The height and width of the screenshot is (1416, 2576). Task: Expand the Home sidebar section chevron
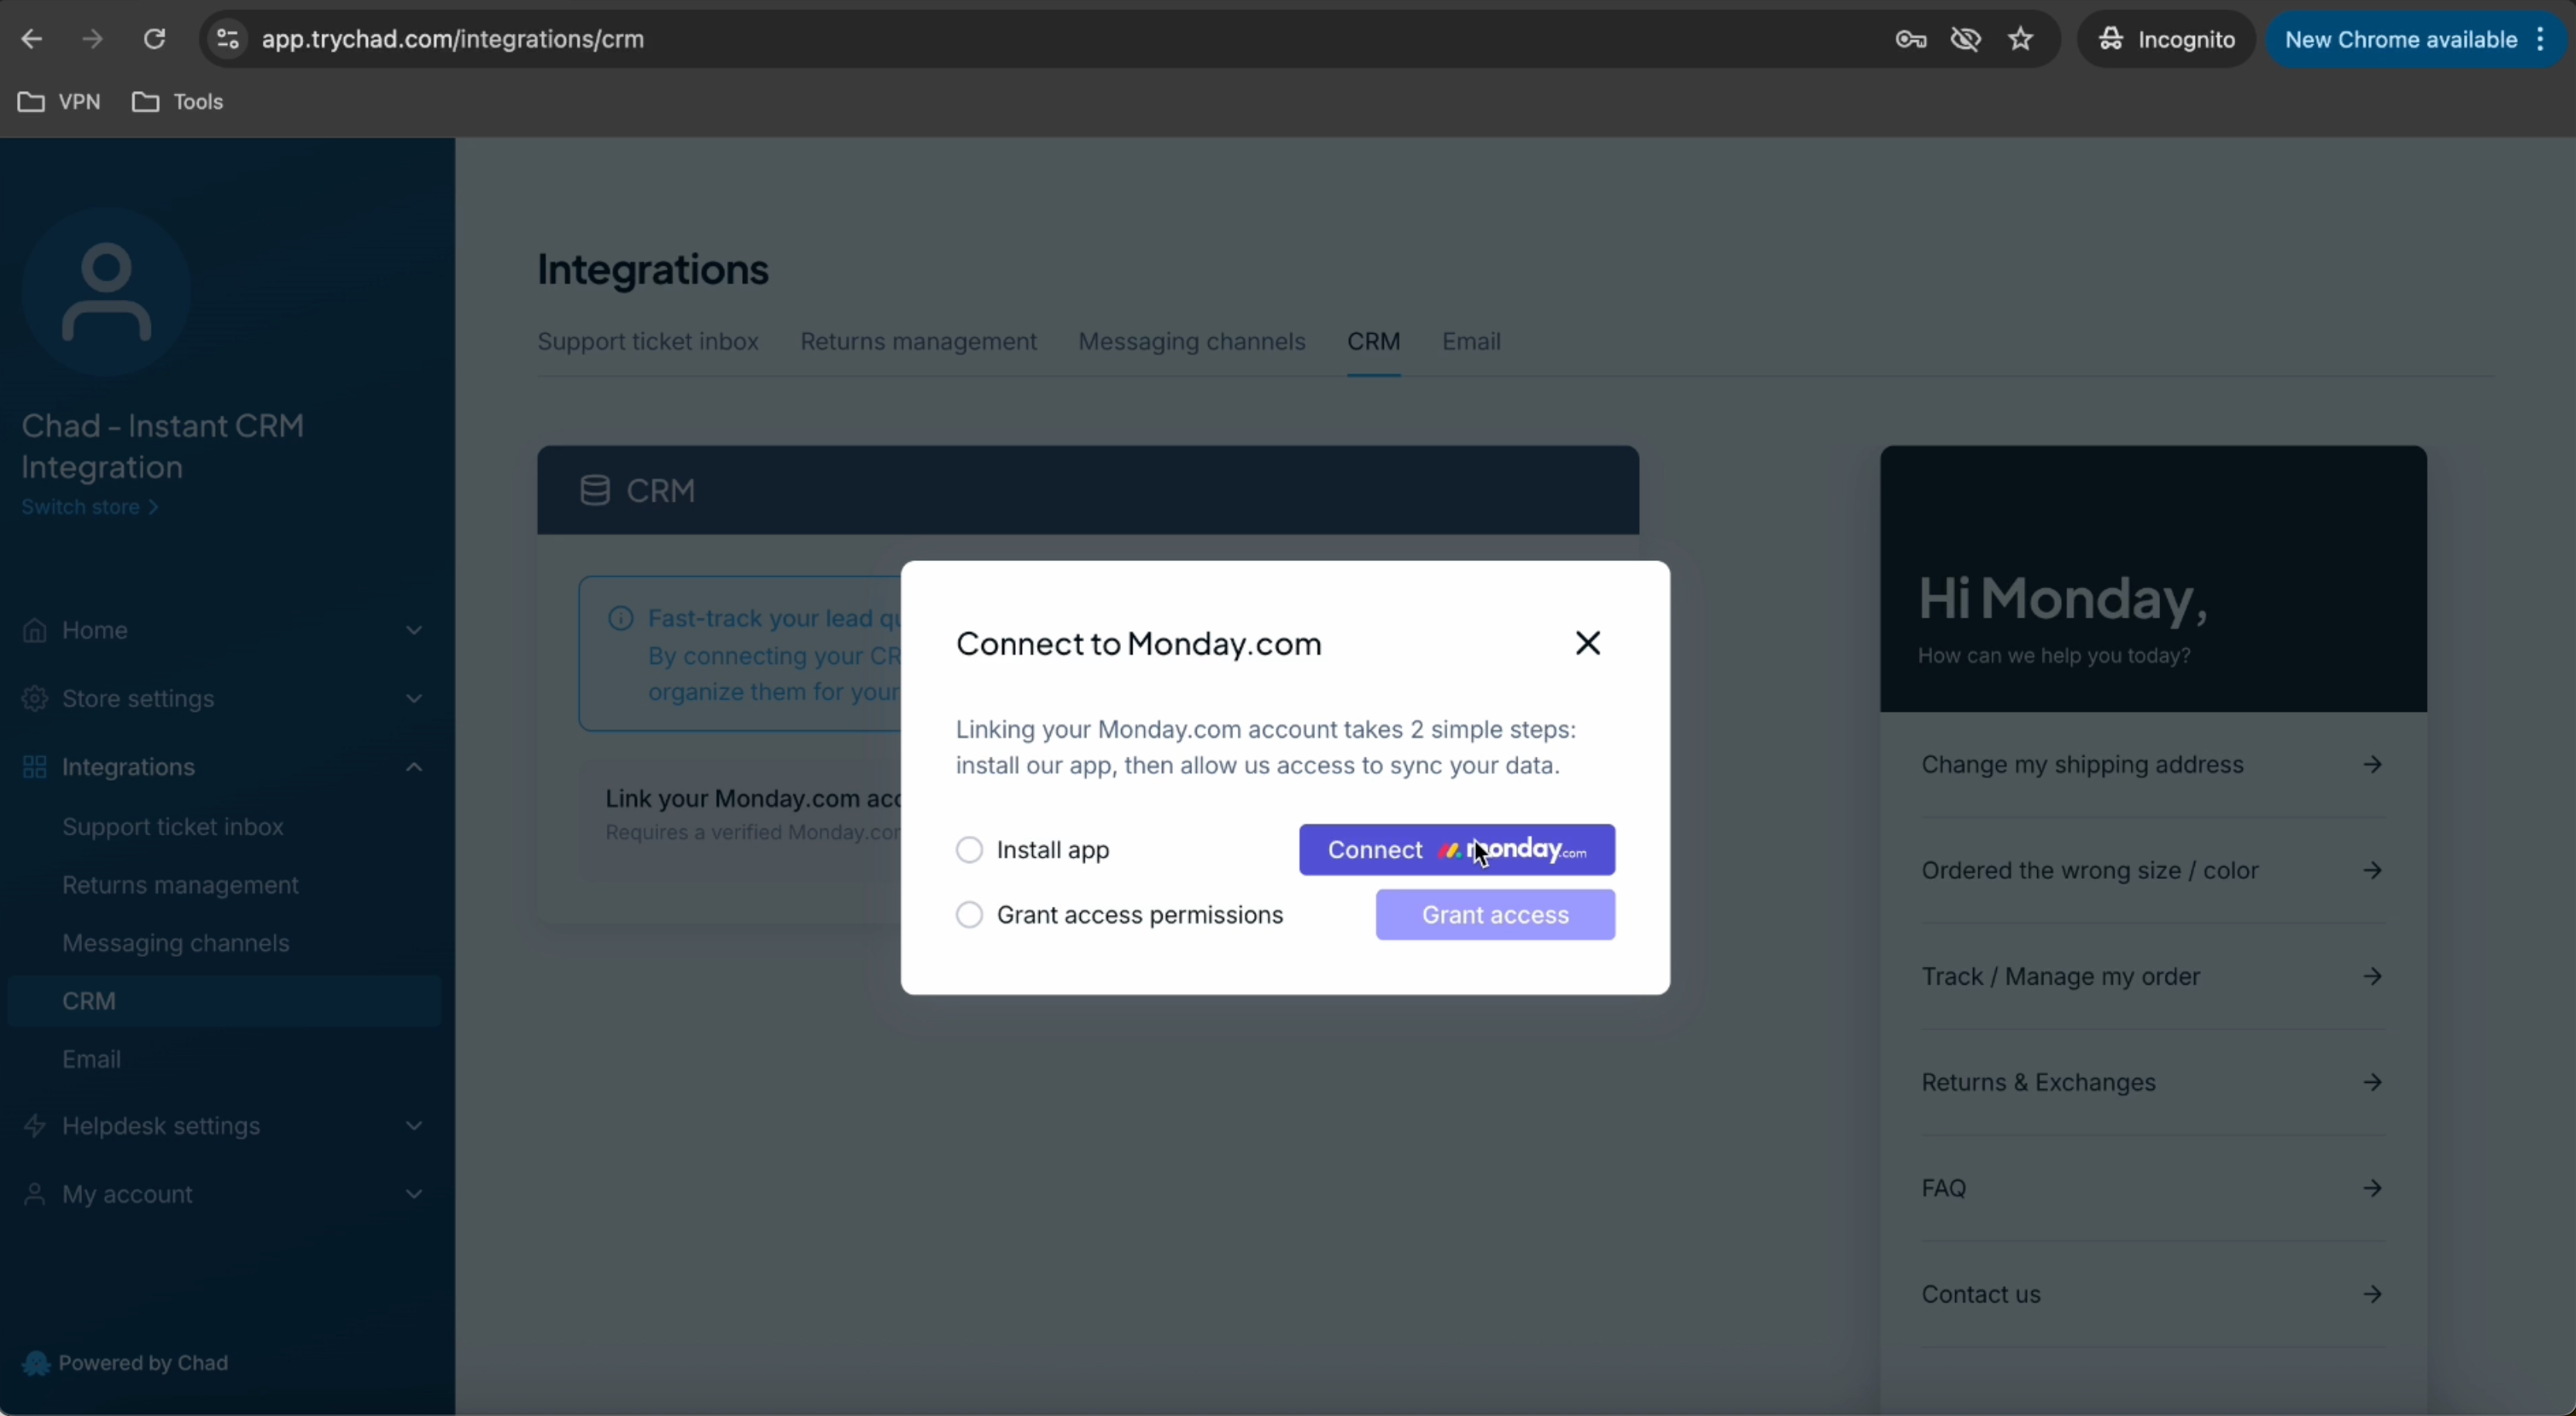[413, 630]
